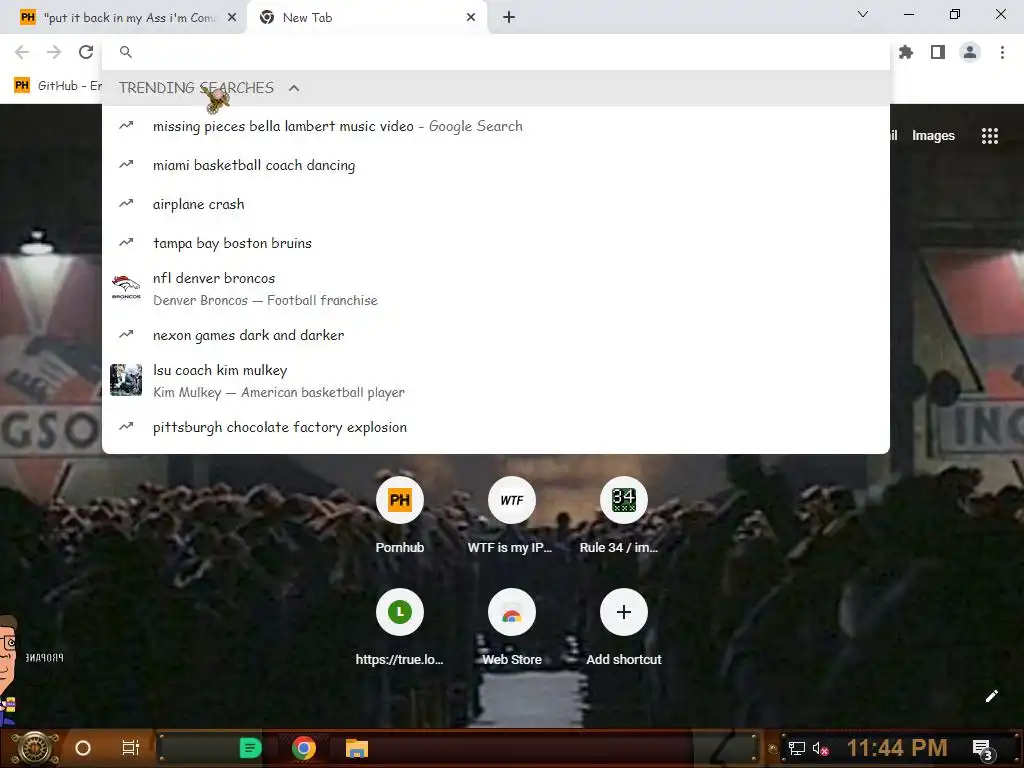Click the Kim Mulkey photo thumbnail
Image resolution: width=1024 pixels, height=768 pixels.
click(x=126, y=380)
